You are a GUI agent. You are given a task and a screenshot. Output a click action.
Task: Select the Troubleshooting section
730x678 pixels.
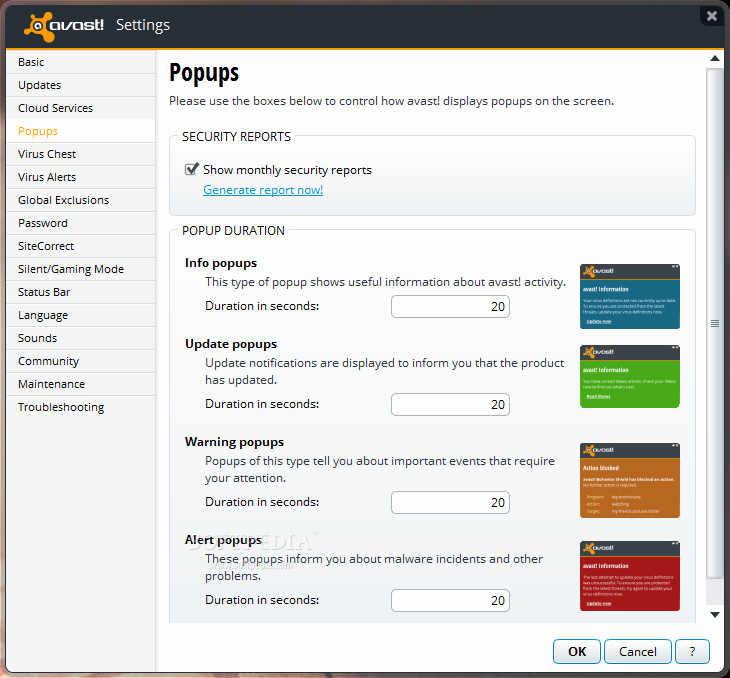click(x=81, y=407)
